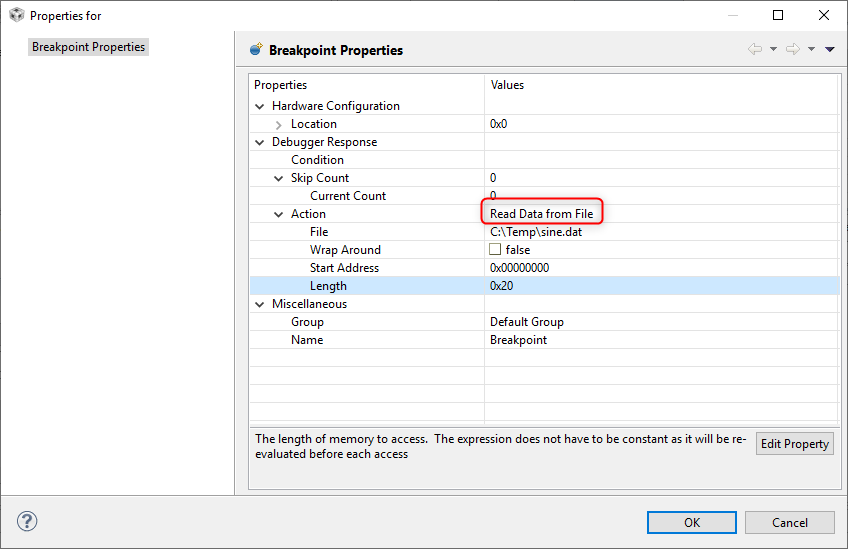Click the Properties window title icon
848x549 pixels.
(16, 16)
